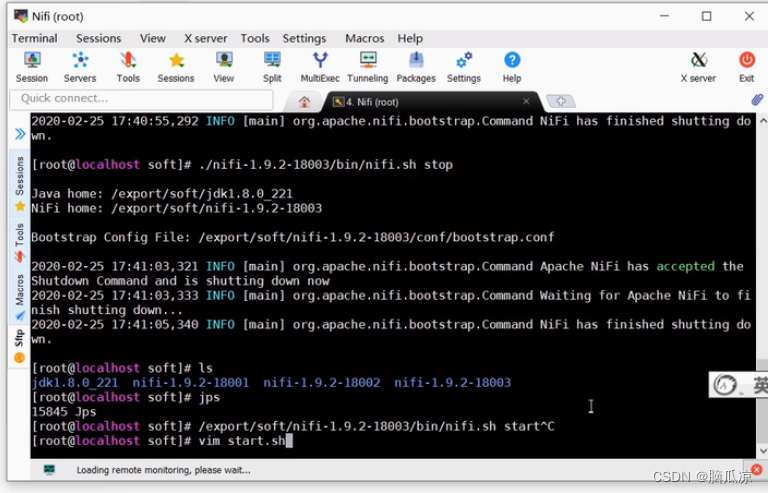Viewport: 768px width, 493px height.
Task: Click the '15845 Jps' output line
Action: (x=64, y=412)
